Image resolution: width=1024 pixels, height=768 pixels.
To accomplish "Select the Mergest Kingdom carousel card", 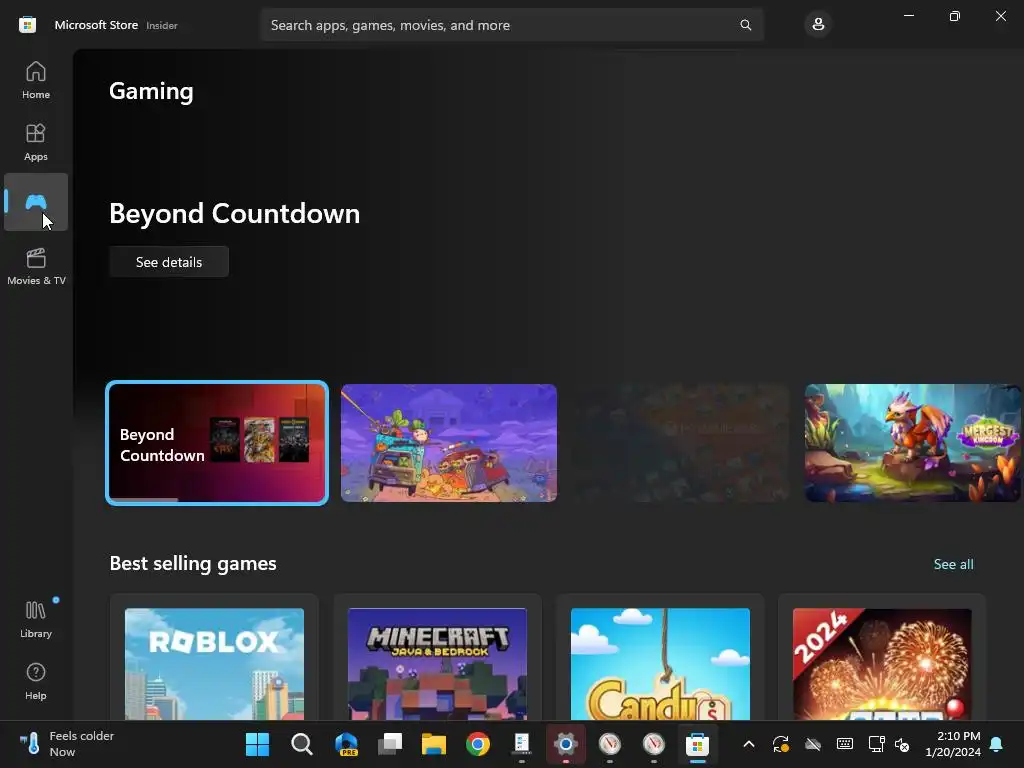I will click(x=913, y=443).
